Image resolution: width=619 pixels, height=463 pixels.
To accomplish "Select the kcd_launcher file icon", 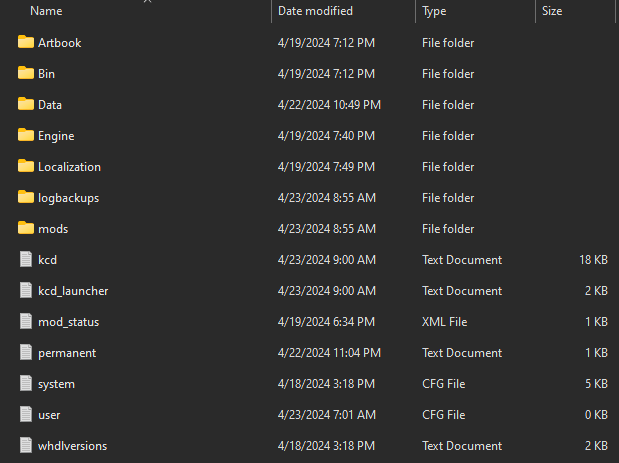I will (26, 291).
